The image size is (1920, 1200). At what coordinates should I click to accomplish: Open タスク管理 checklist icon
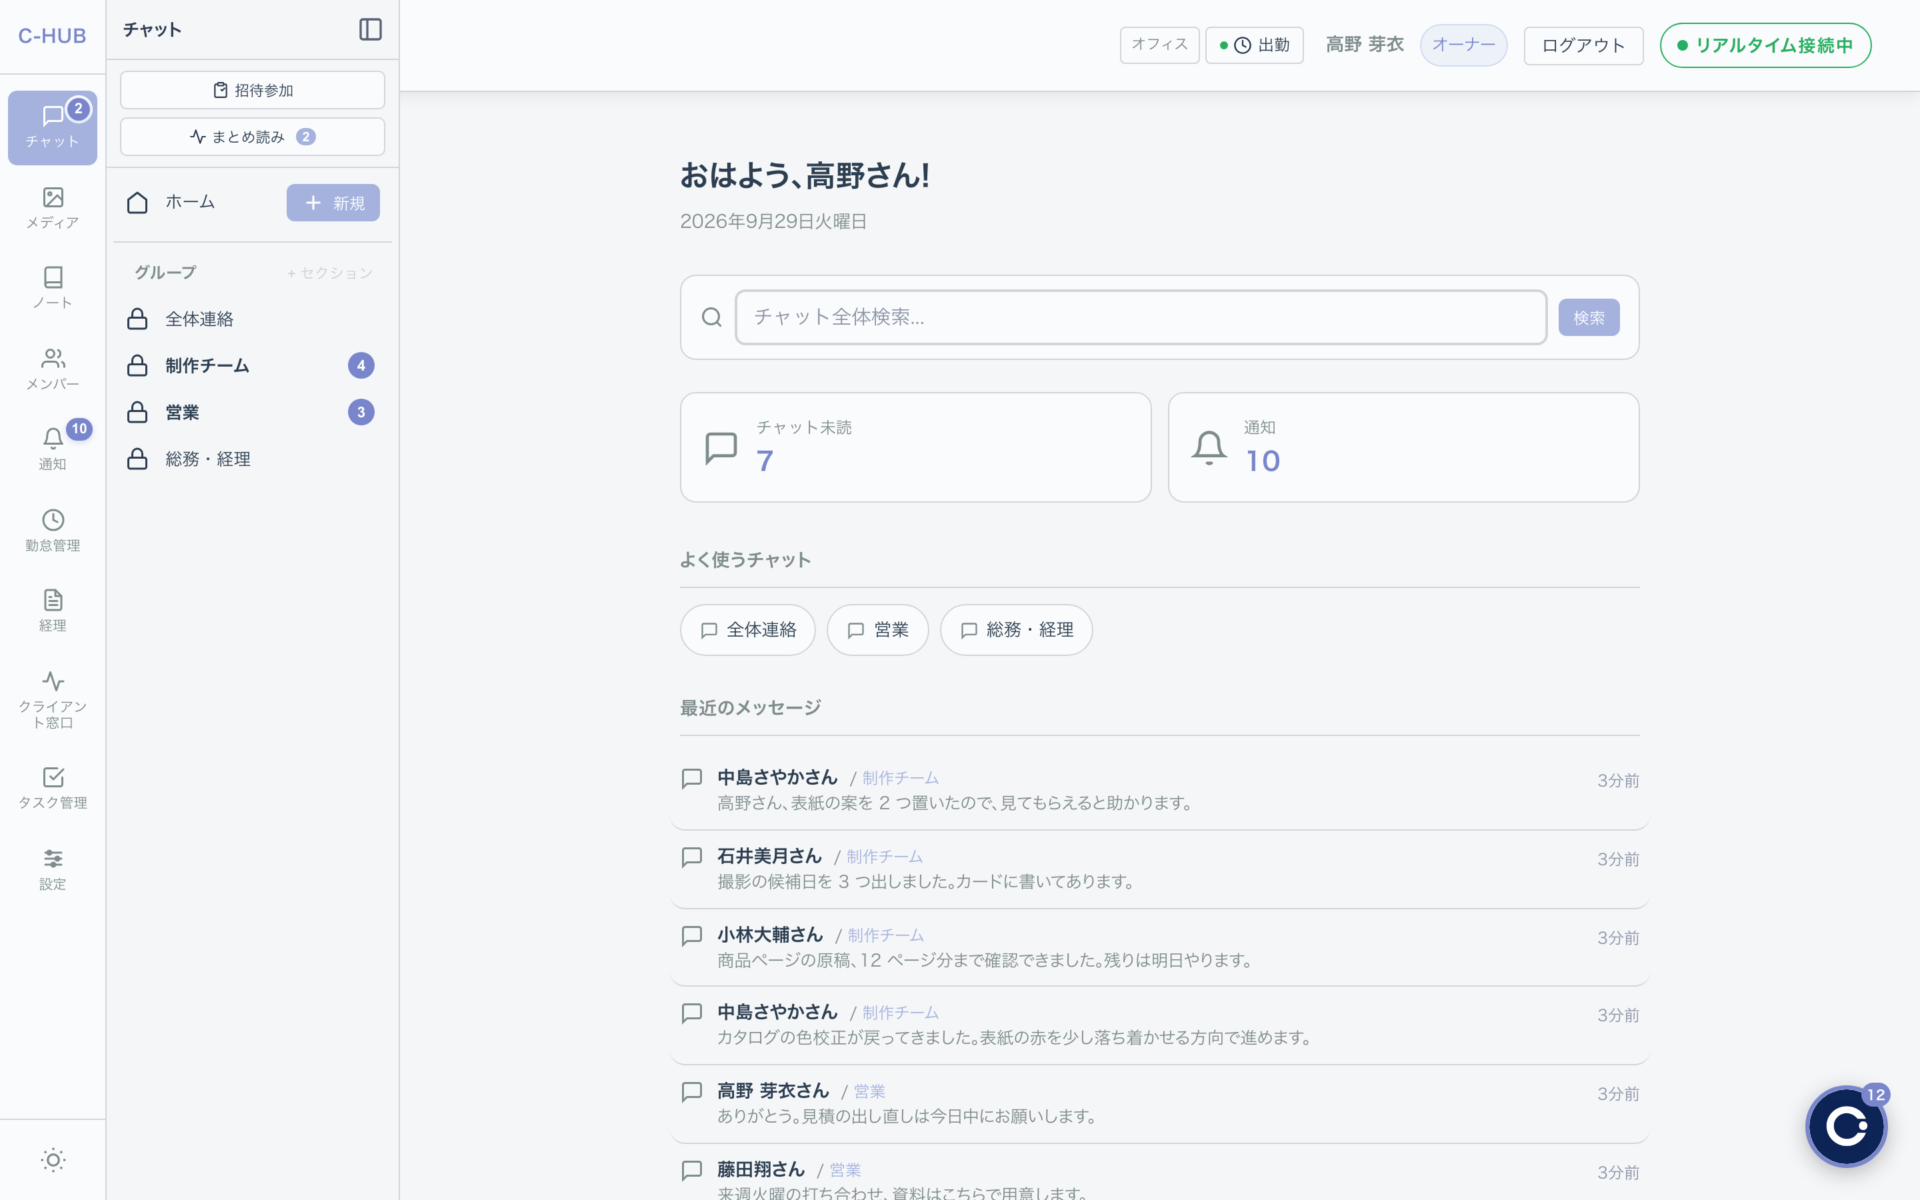coord(52,788)
